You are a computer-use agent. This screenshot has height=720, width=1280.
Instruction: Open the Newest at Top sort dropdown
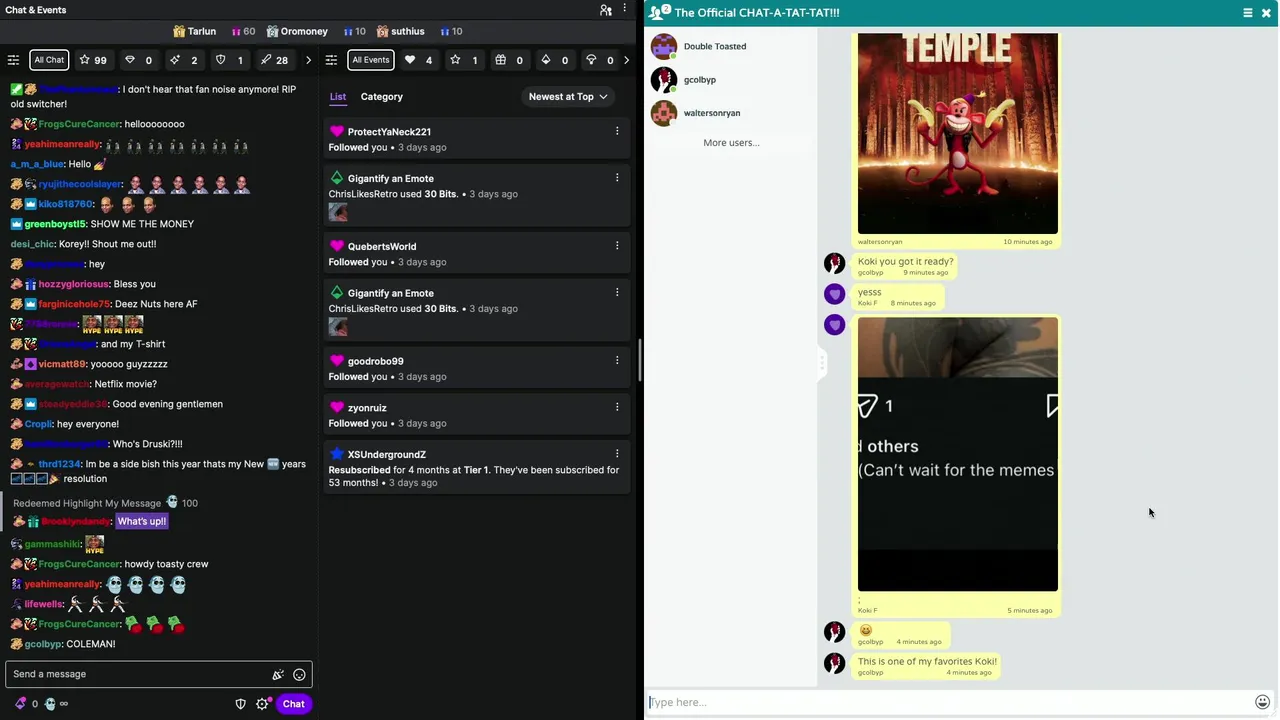click(x=568, y=97)
